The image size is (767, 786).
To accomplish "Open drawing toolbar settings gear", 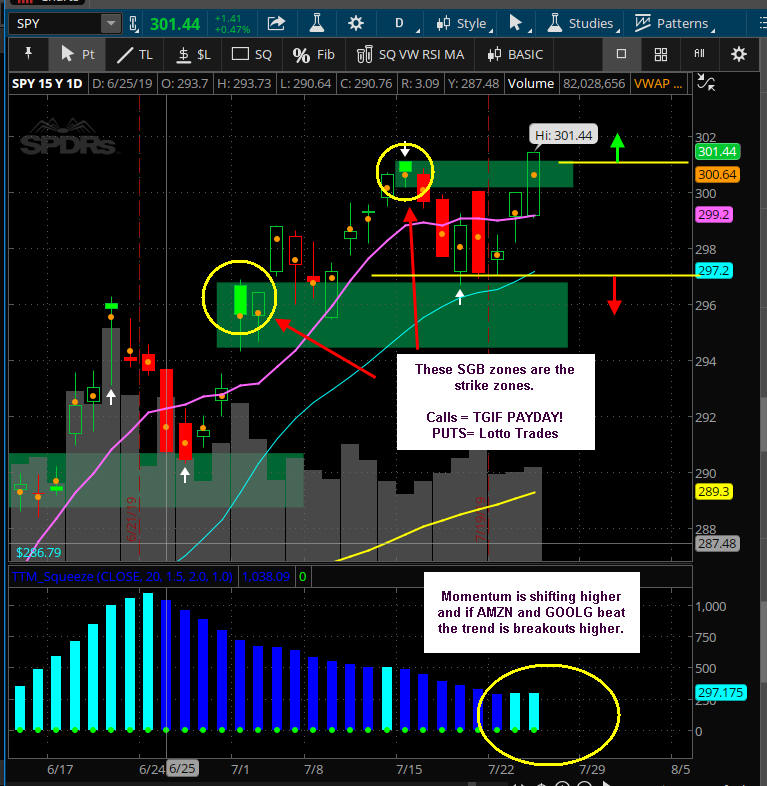I will (738, 54).
